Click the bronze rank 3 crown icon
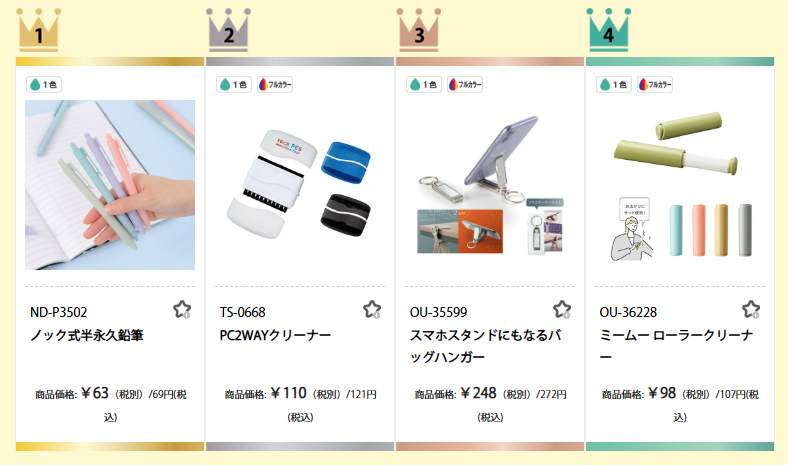Image resolution: width=788 pixels, height=465 pixels. tap(419, 30)
